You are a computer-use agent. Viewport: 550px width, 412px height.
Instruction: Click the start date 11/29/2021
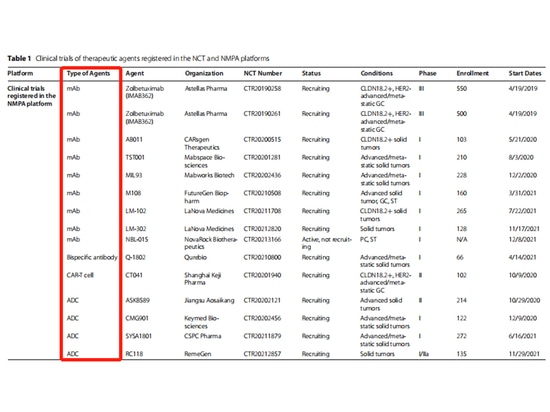click(524, 354)
